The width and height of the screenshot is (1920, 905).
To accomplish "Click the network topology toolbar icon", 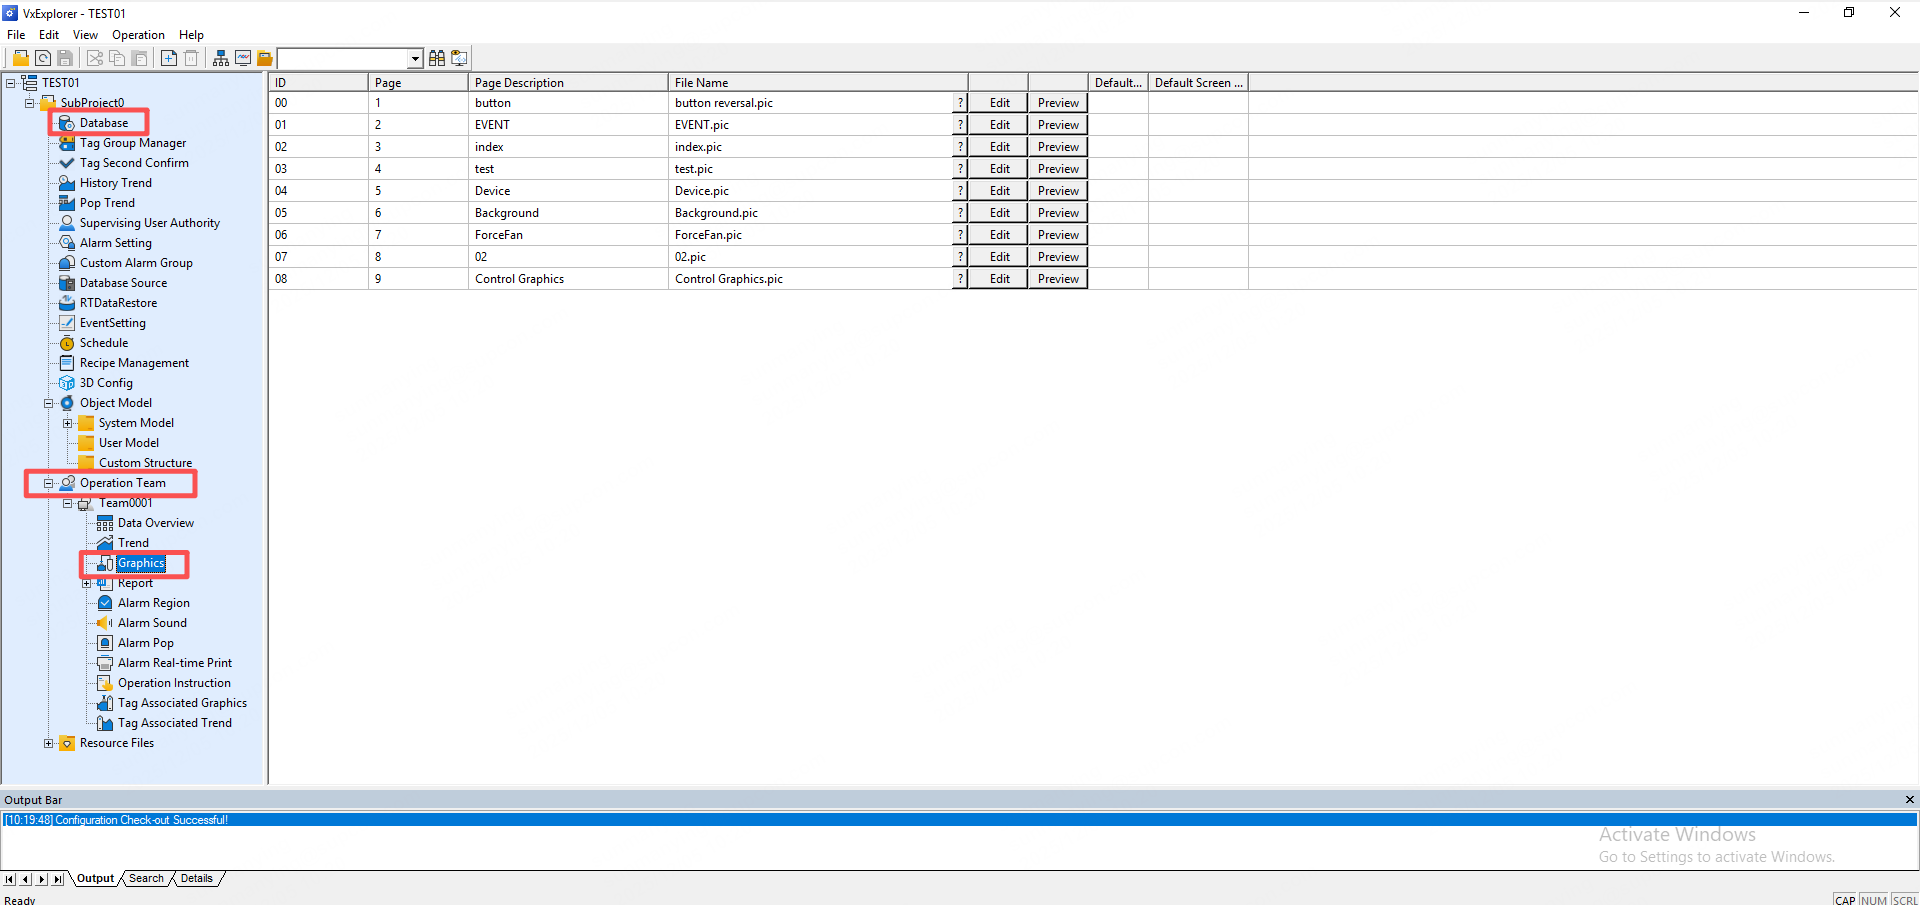I will click(221, 58).
